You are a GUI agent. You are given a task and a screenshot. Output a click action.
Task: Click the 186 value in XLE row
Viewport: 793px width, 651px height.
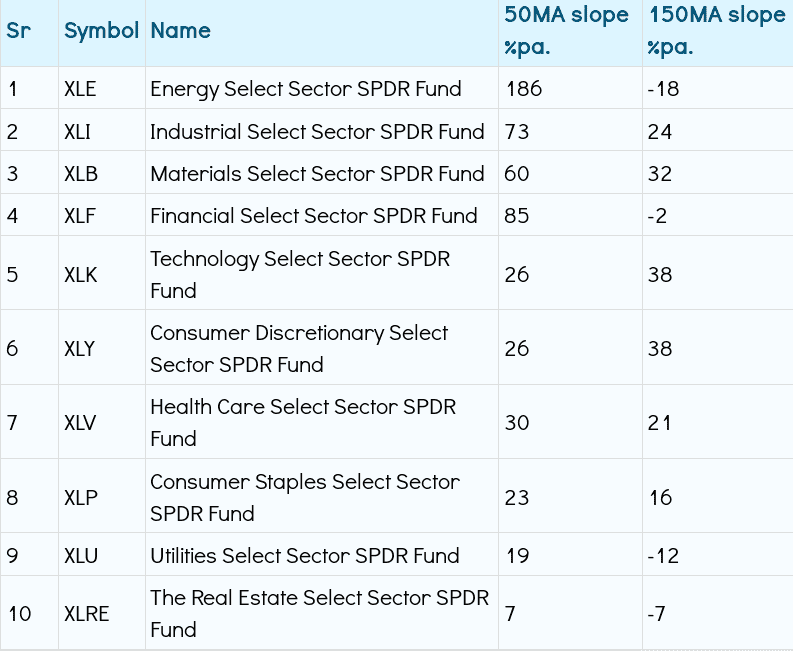coord(523,89)
